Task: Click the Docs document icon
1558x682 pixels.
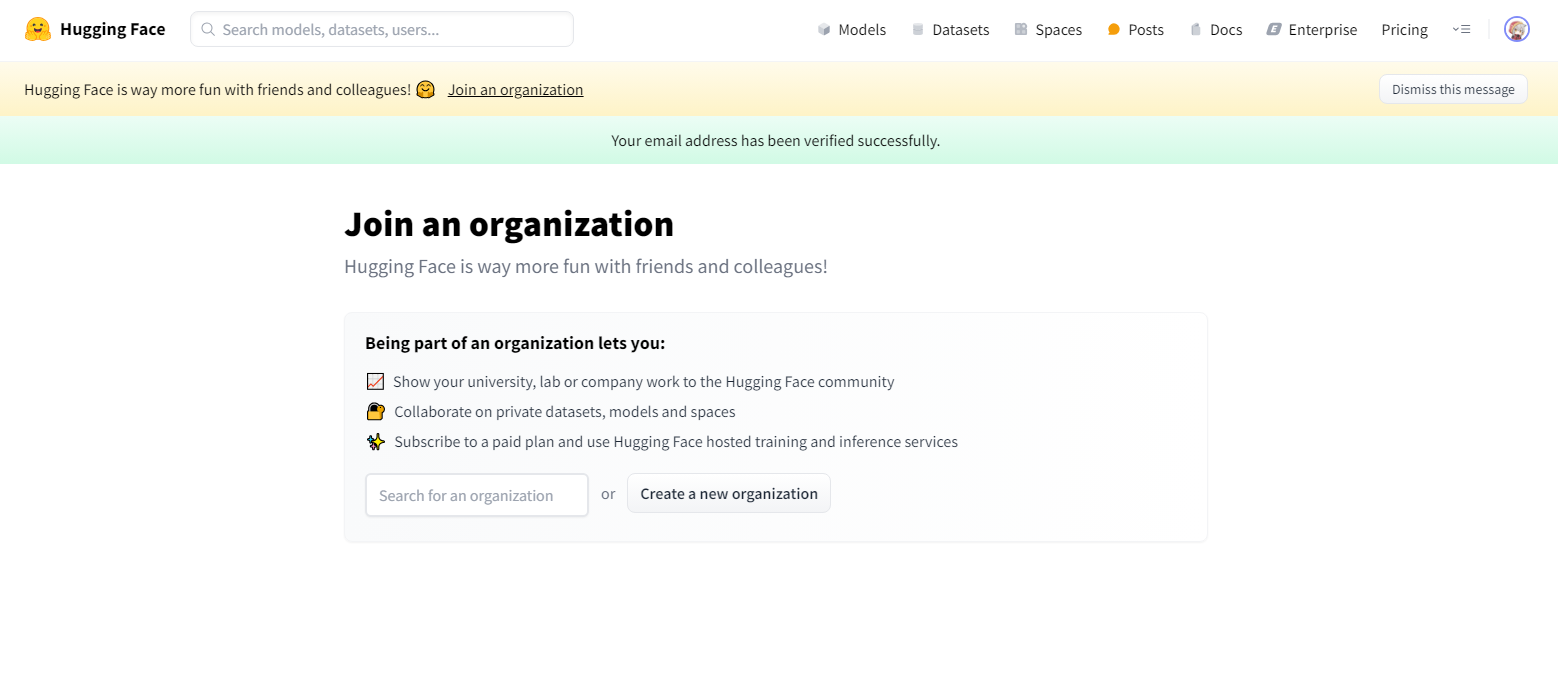Action: tap(1195, 30)
